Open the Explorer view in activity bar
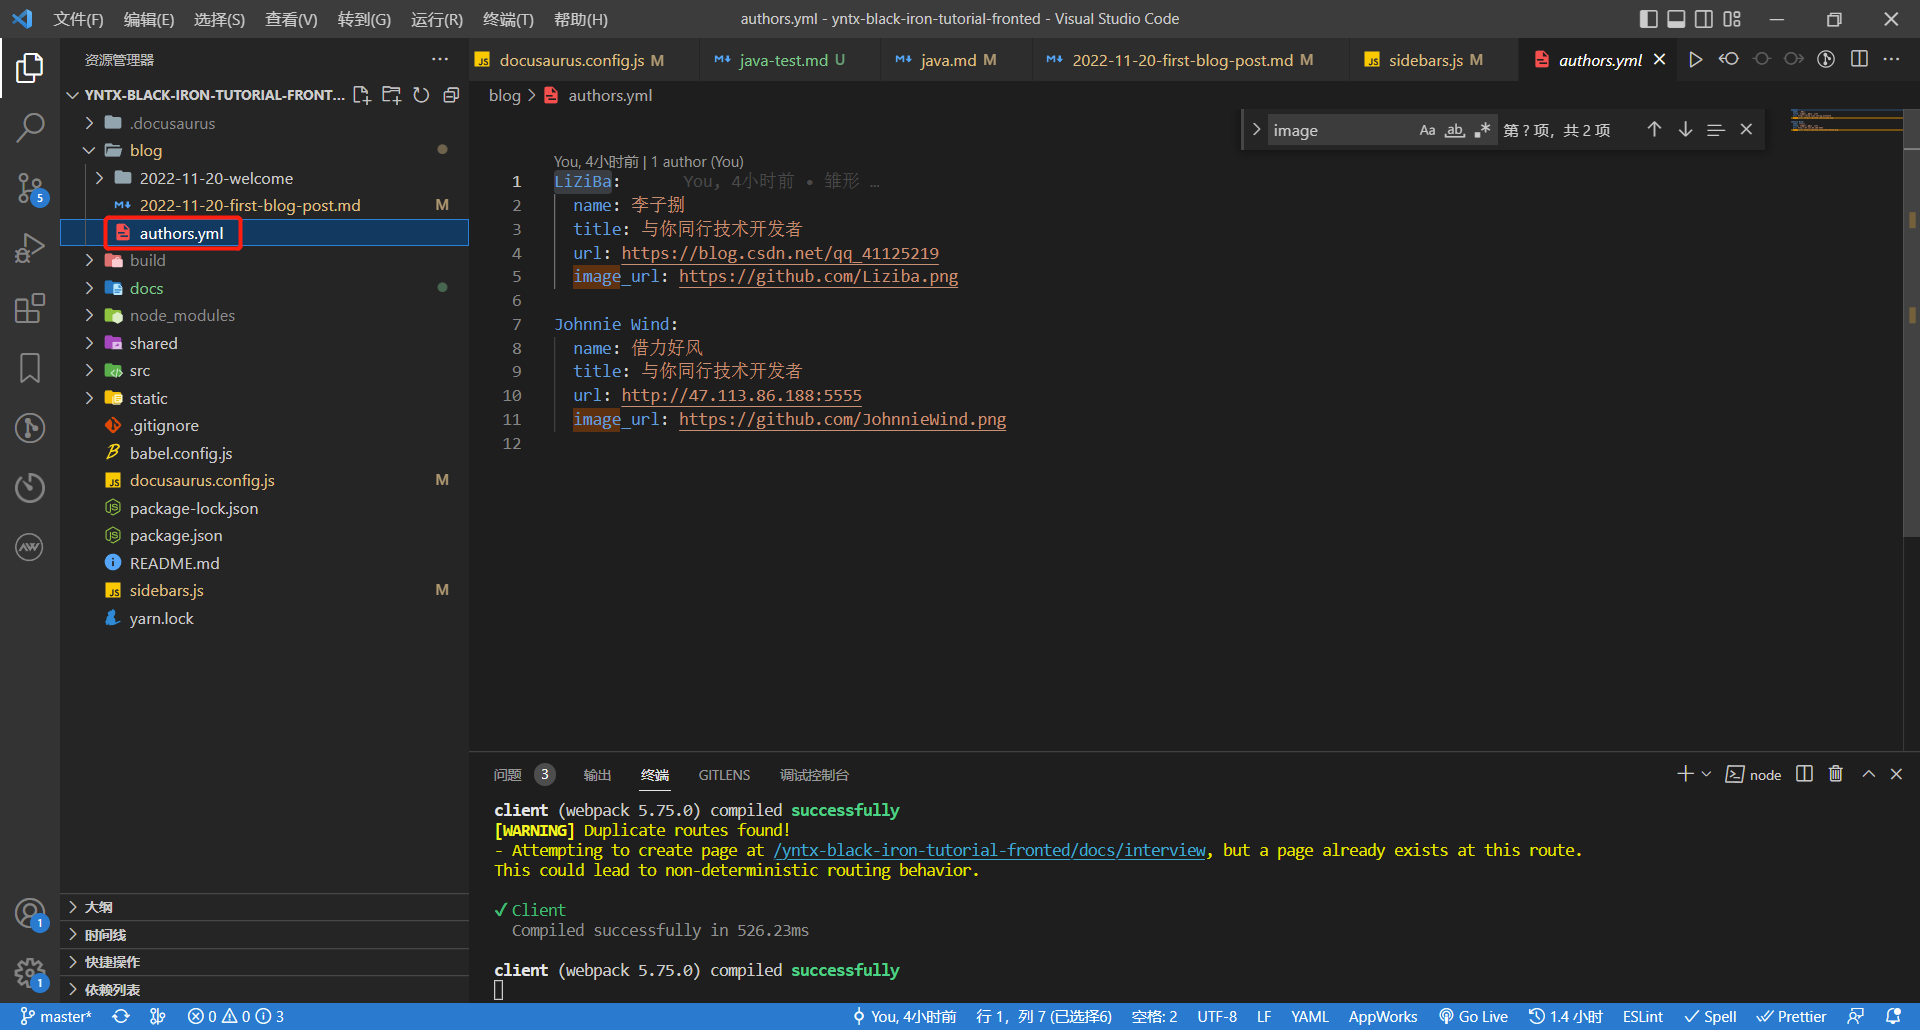1920x1030 pixels. [x=30, y=68]
